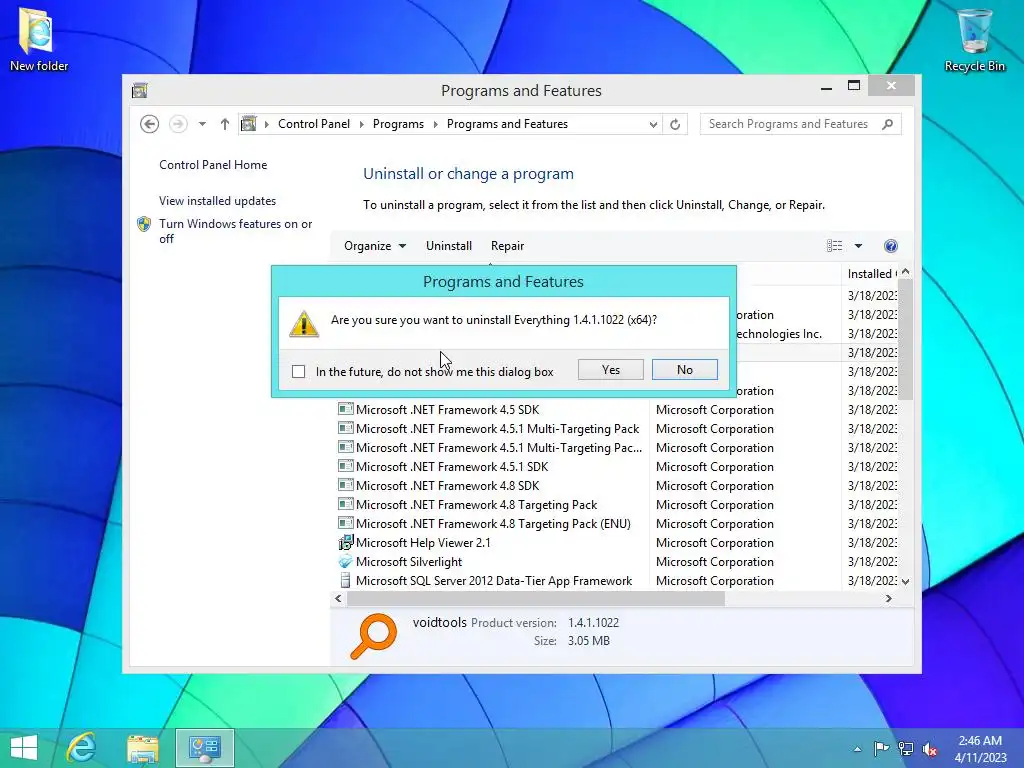The width and height of the screenshot is (1024, 768).
Task: Click Uninstall in the toolbar
Action: (x=449, y=246)
